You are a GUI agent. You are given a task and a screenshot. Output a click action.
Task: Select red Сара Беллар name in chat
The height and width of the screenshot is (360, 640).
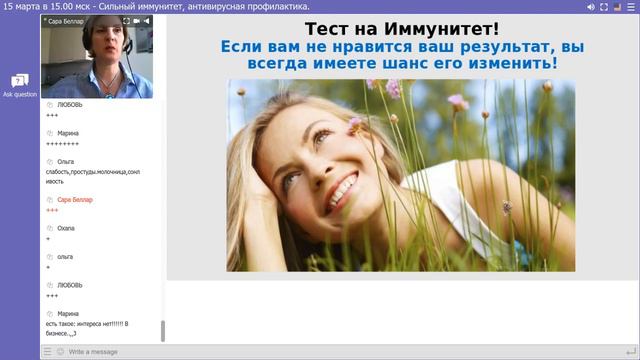75,200
